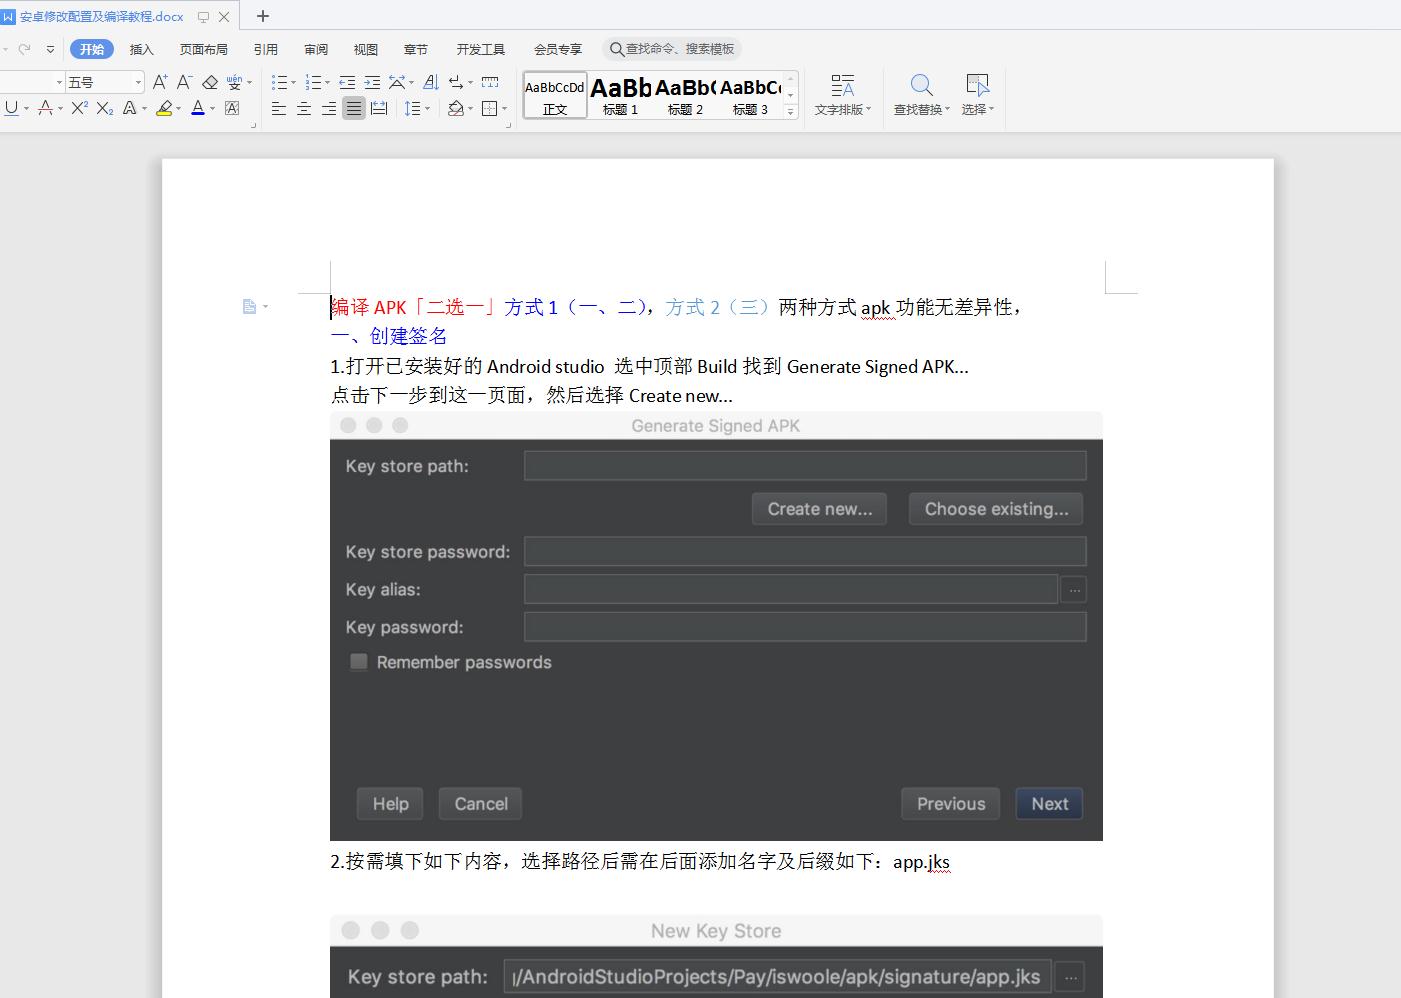
Task: Toggle superscript formatting
Action: pyautogui.click(x=80, y=108)
